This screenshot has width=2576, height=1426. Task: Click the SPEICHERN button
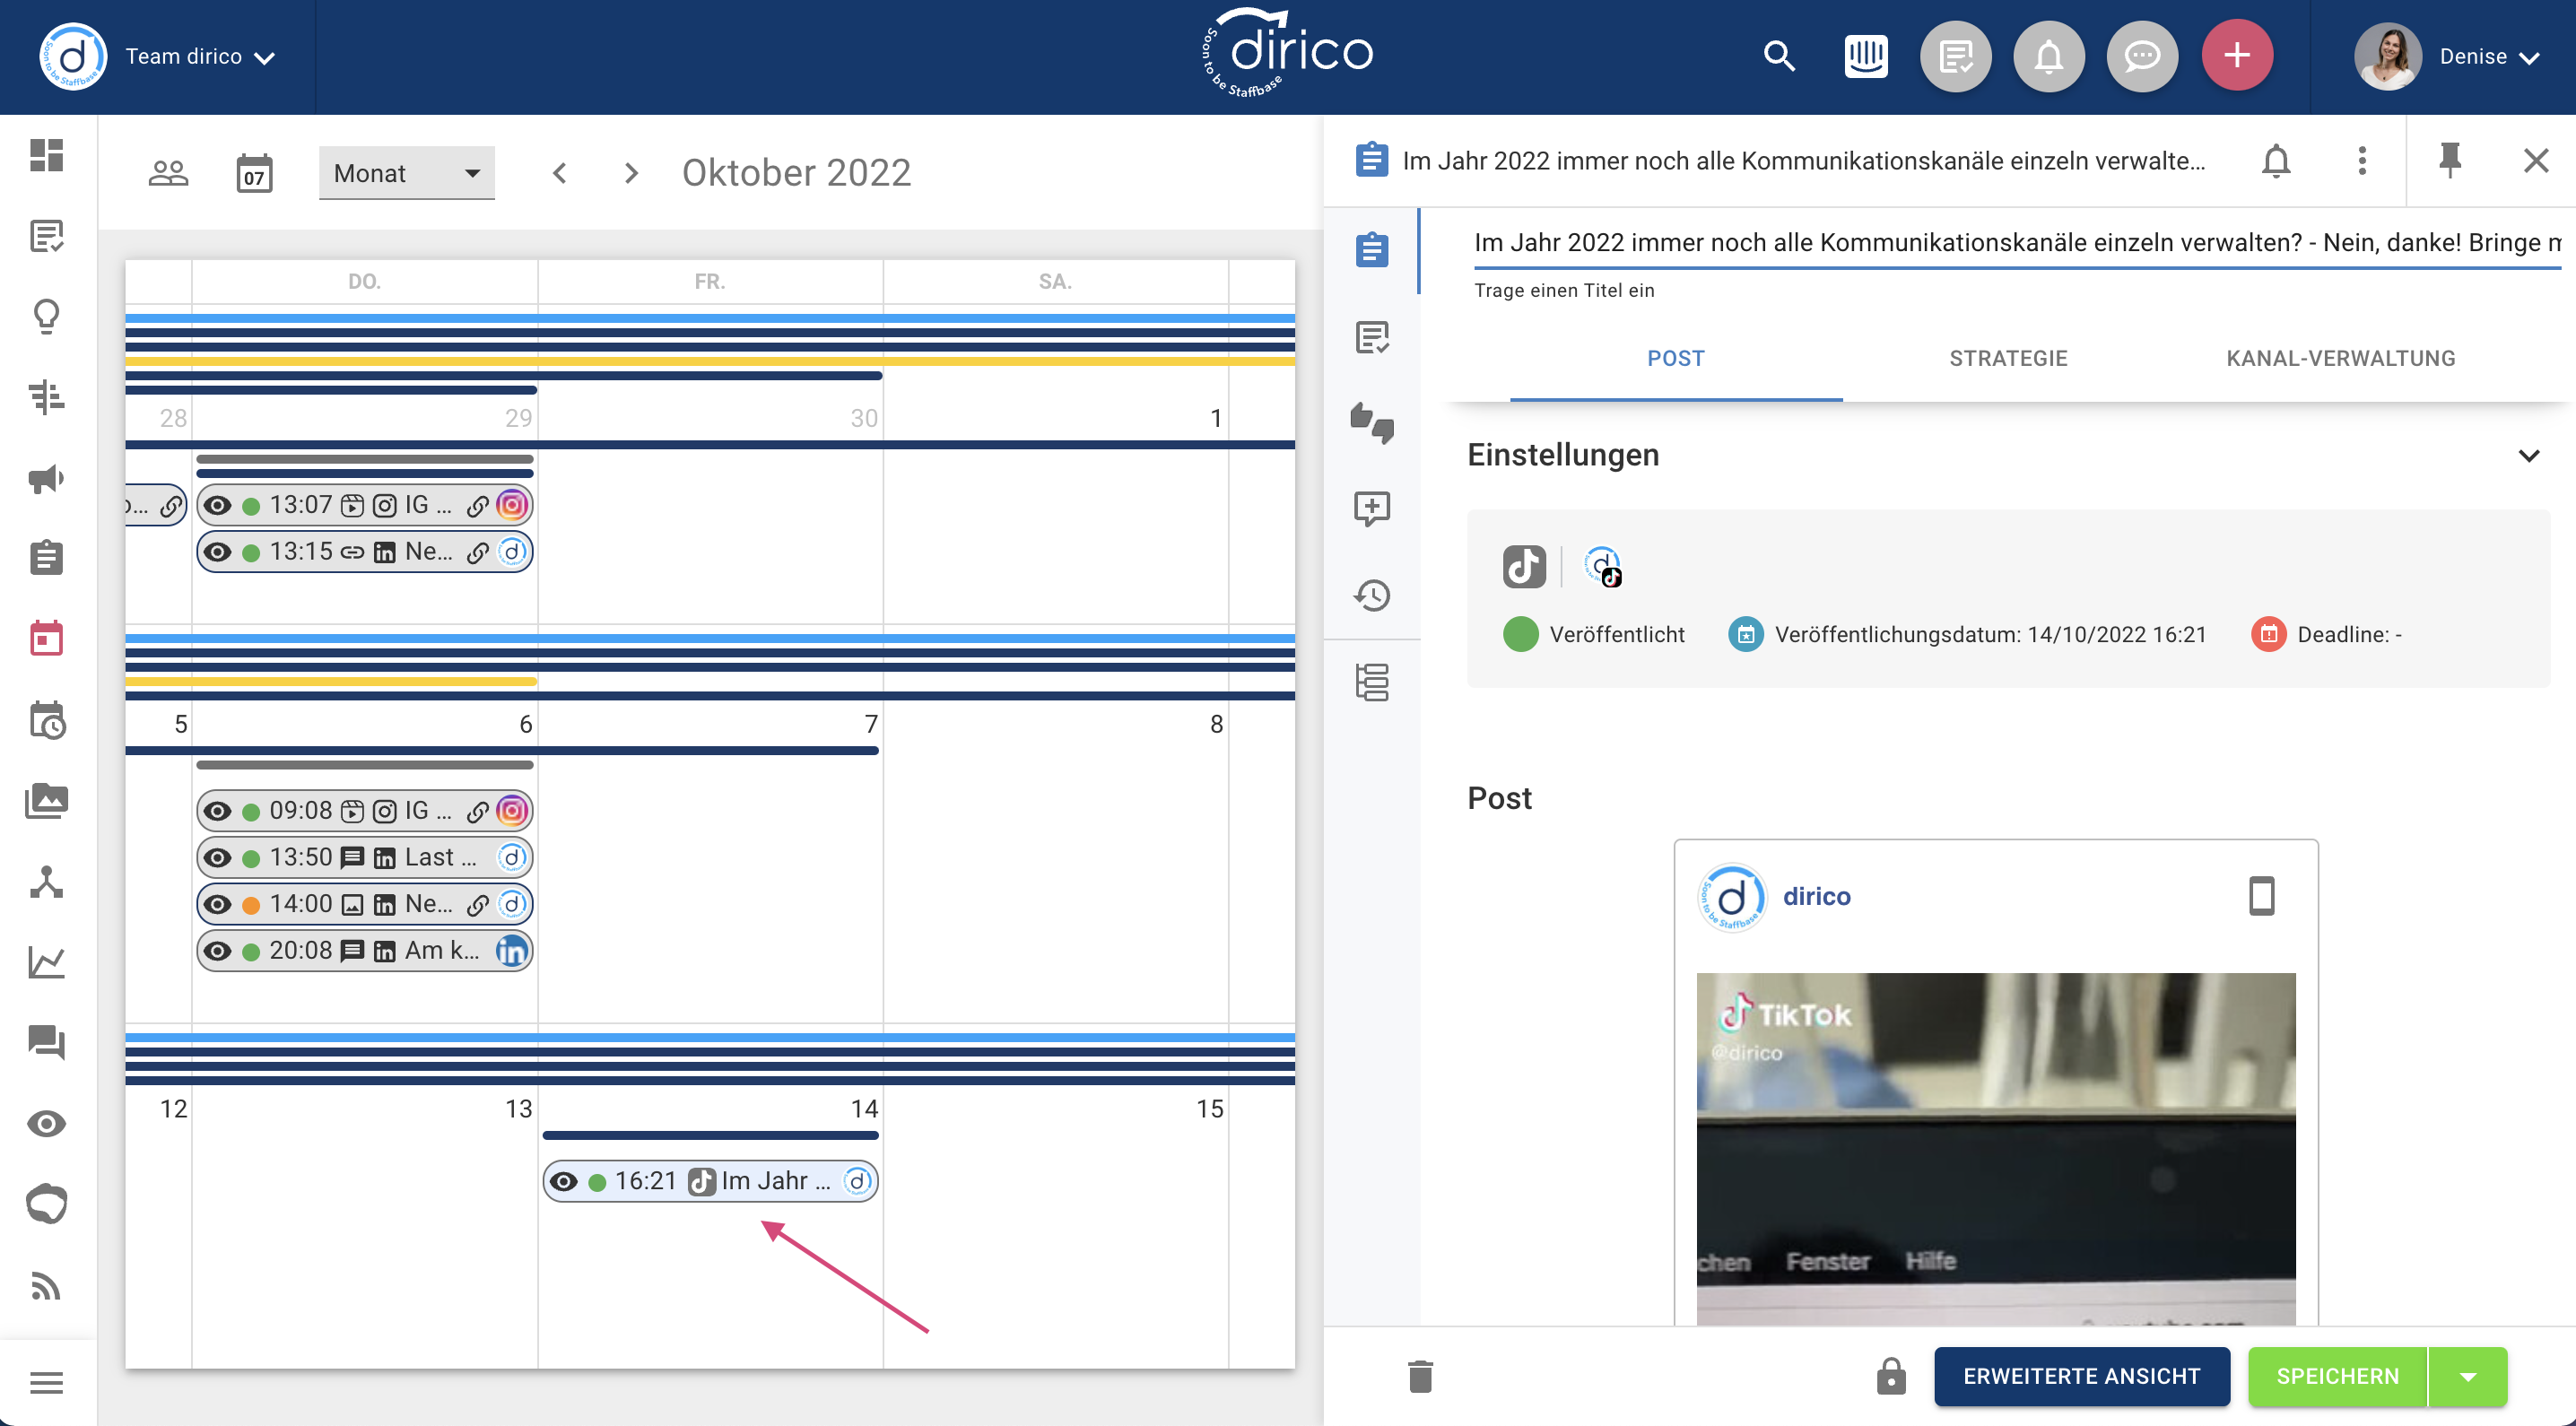coord(2337,1376)
